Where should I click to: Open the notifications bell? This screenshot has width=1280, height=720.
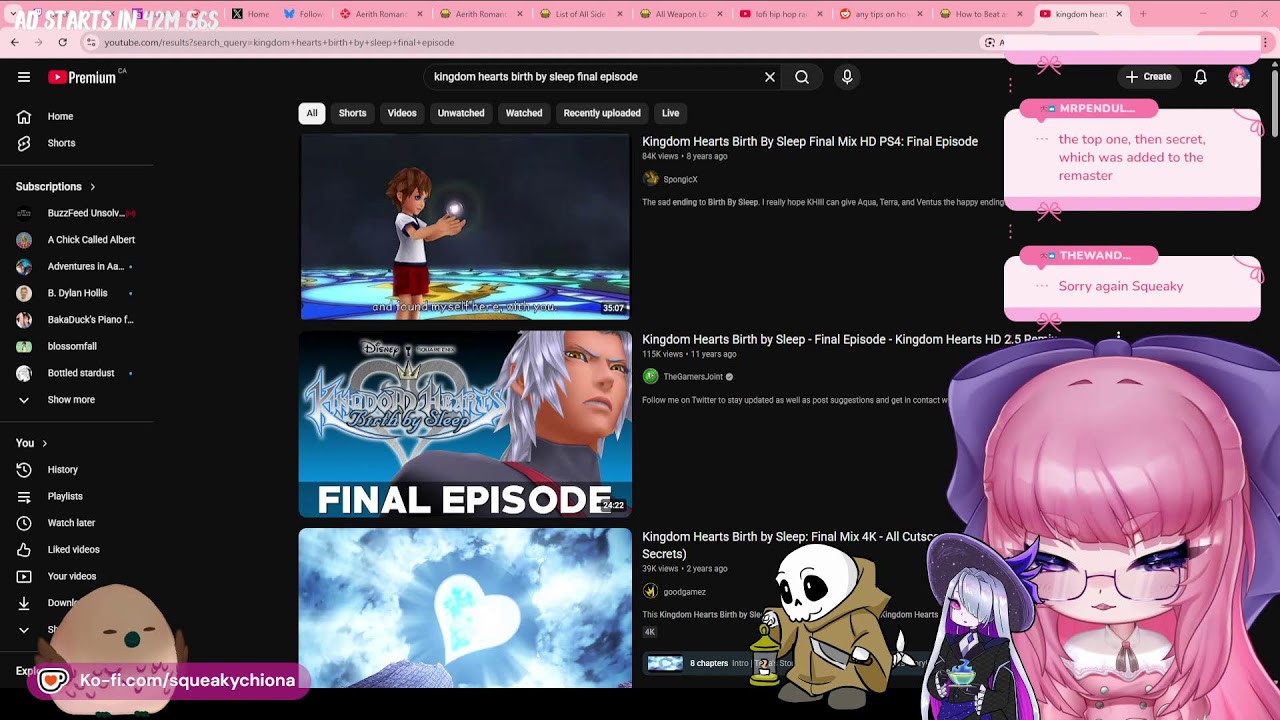pos(1201,77)
